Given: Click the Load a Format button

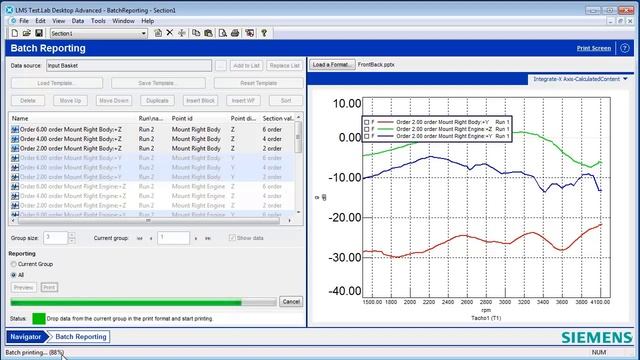Looking at the screenshot, I should point(332,64).
